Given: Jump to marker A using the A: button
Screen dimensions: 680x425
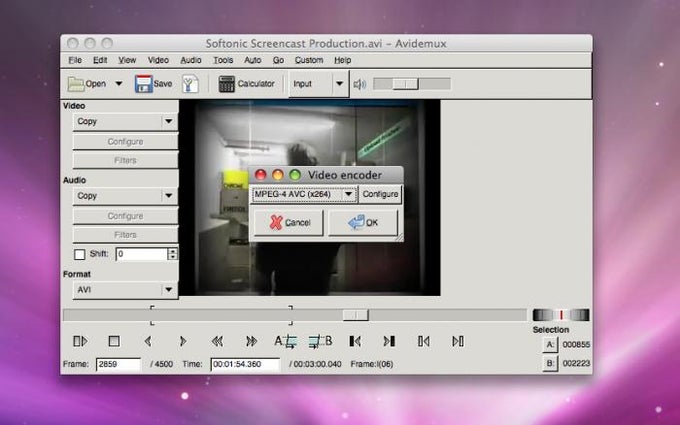Looking at the screenshot, I should coord(550,345).
